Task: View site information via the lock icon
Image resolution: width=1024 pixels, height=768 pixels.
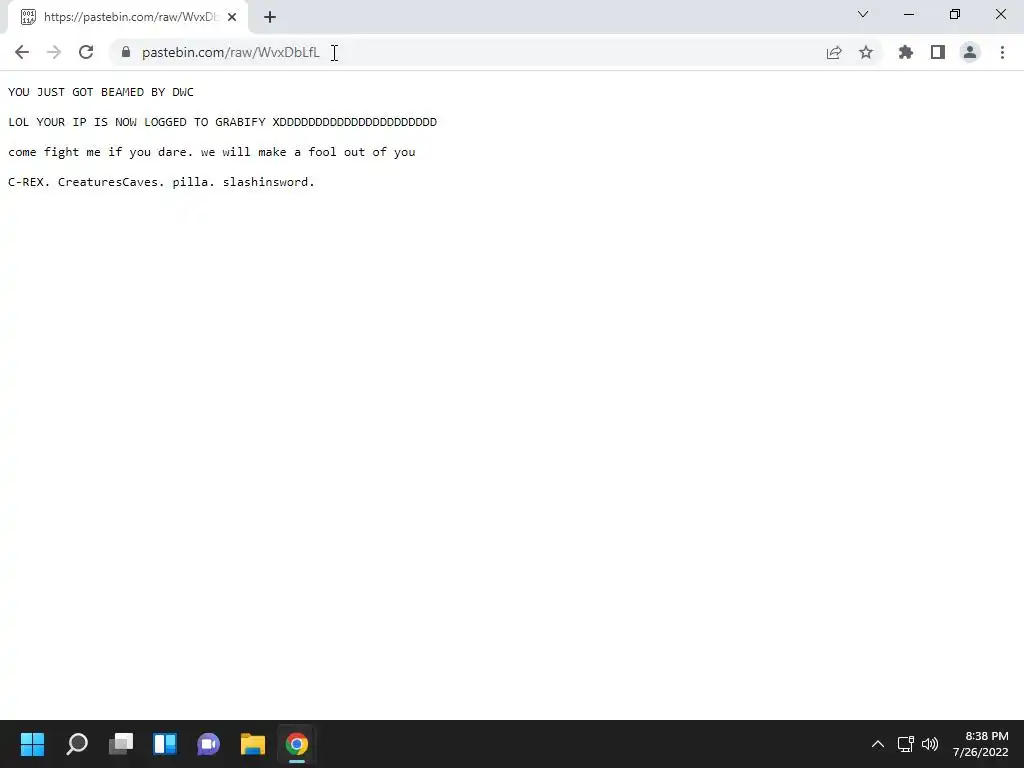Action: point(126,52)
